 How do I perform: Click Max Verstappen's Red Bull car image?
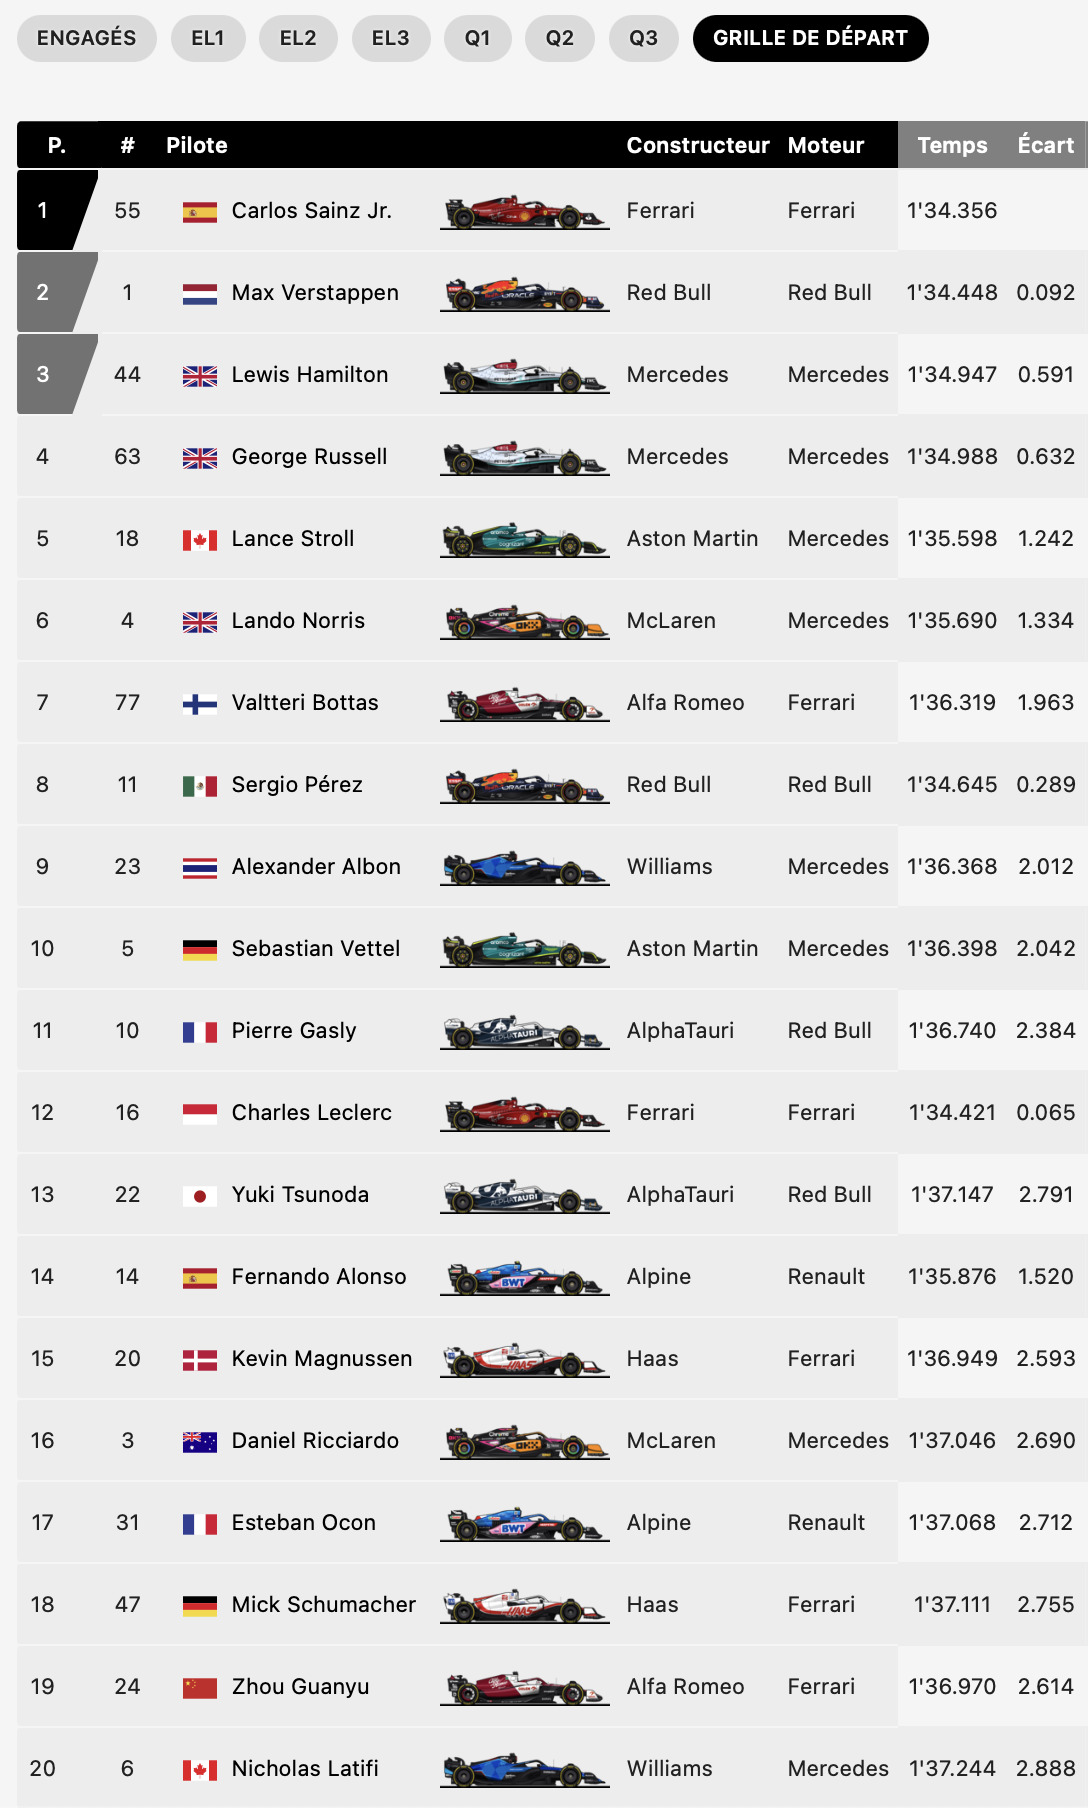click(x=525, y=294)
